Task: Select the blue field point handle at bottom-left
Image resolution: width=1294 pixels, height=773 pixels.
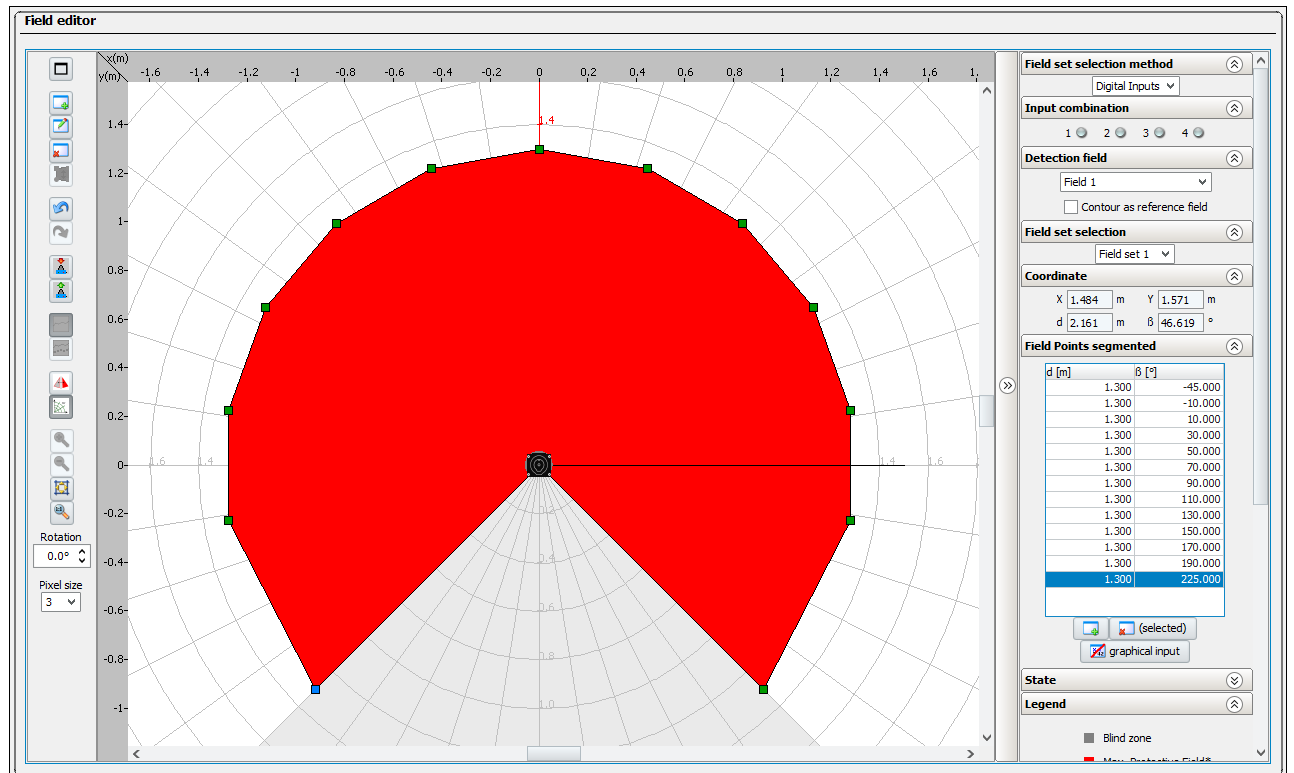Action: 315,689
